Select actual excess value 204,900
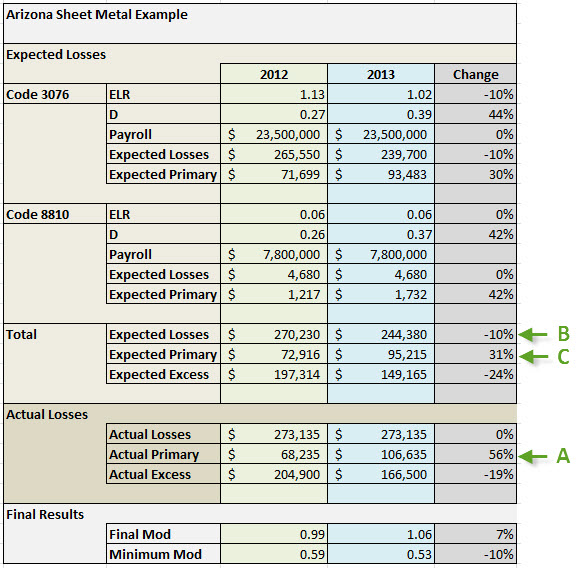Screen dimensions: 587x568 tap(274, 474)
